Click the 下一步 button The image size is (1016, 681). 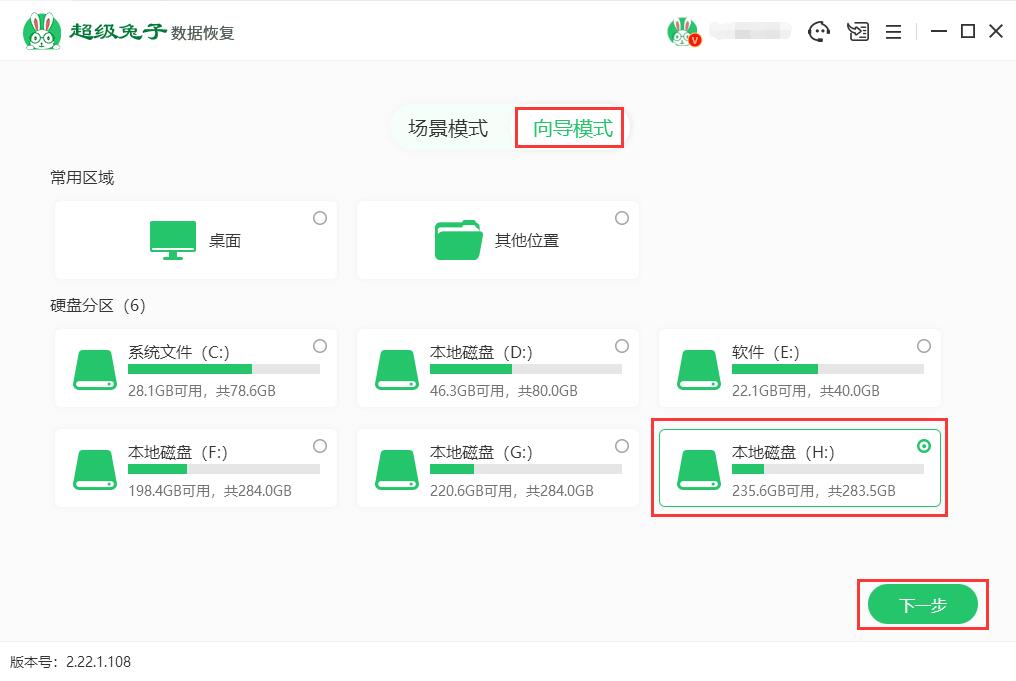pyautogui.click(x=922, y=604)
